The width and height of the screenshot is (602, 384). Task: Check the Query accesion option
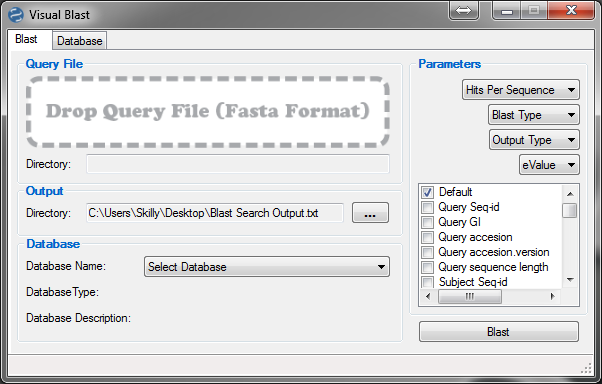427,237
